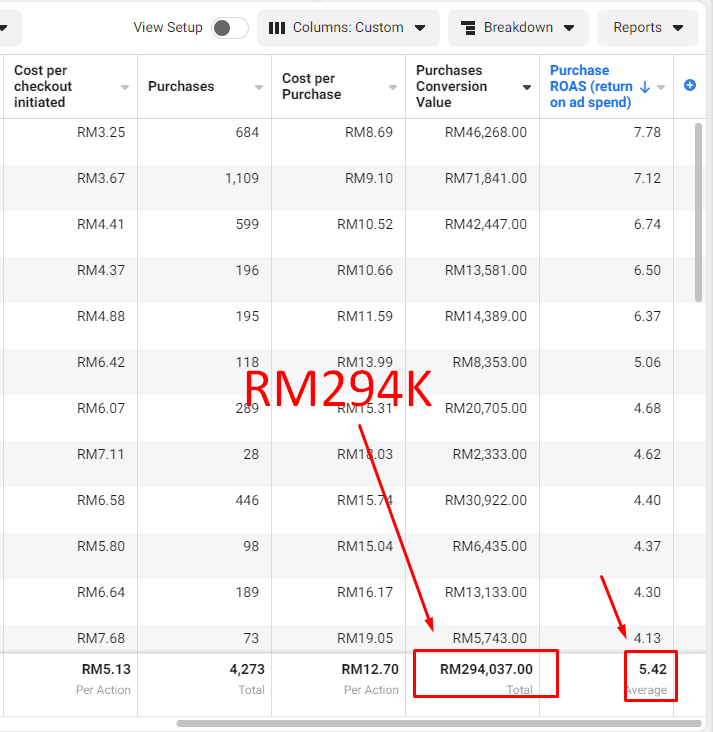713x732 pixels.
Task: Click the vertical scrollbar thumb
Action: click(698, 212)
